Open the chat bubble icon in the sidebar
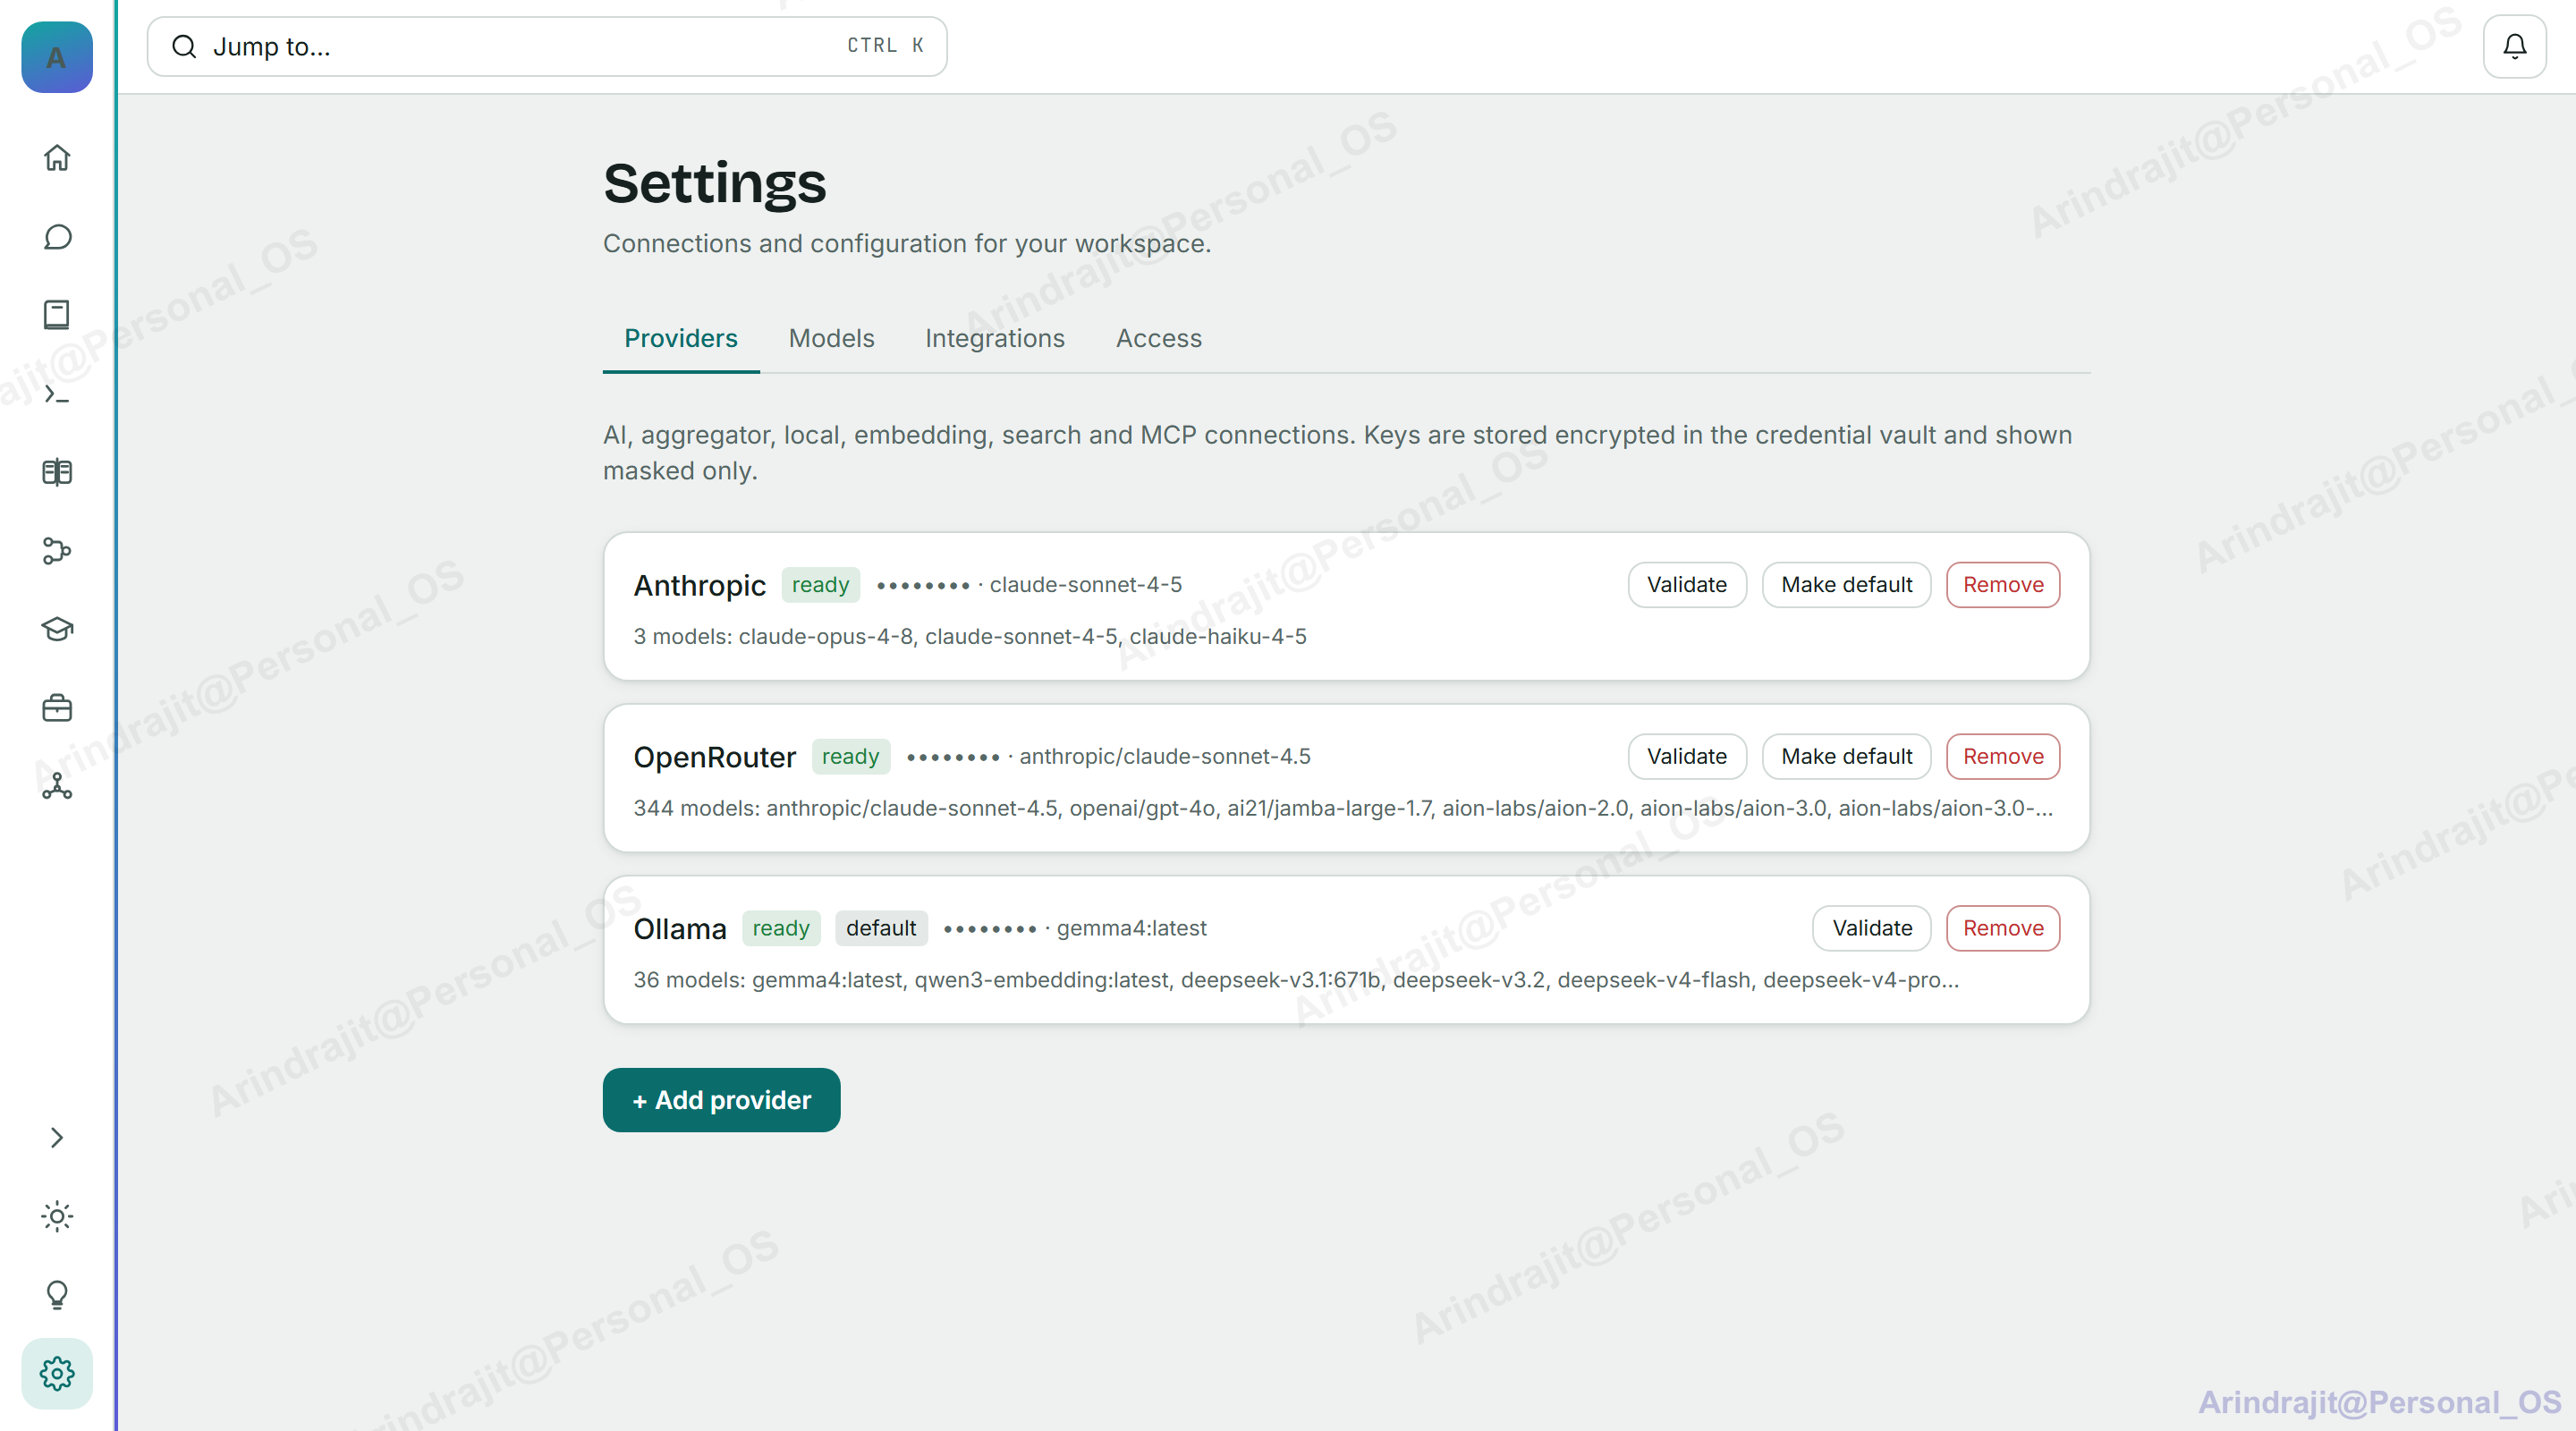 [x=57, y=237]
